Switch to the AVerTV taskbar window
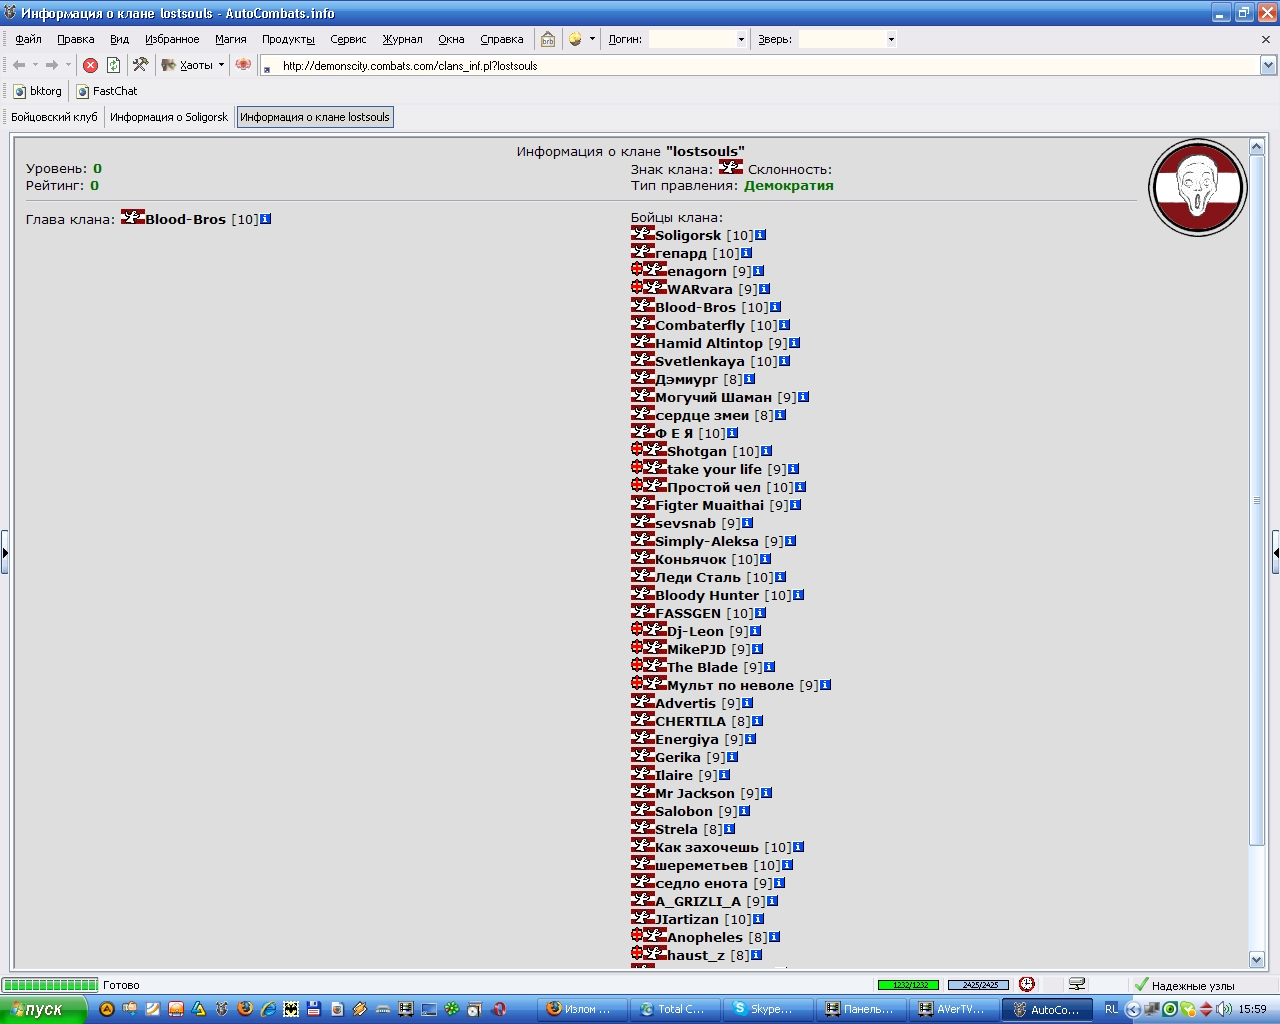The height and width of the screenshot is (1024, 1280). [952, 1009]
